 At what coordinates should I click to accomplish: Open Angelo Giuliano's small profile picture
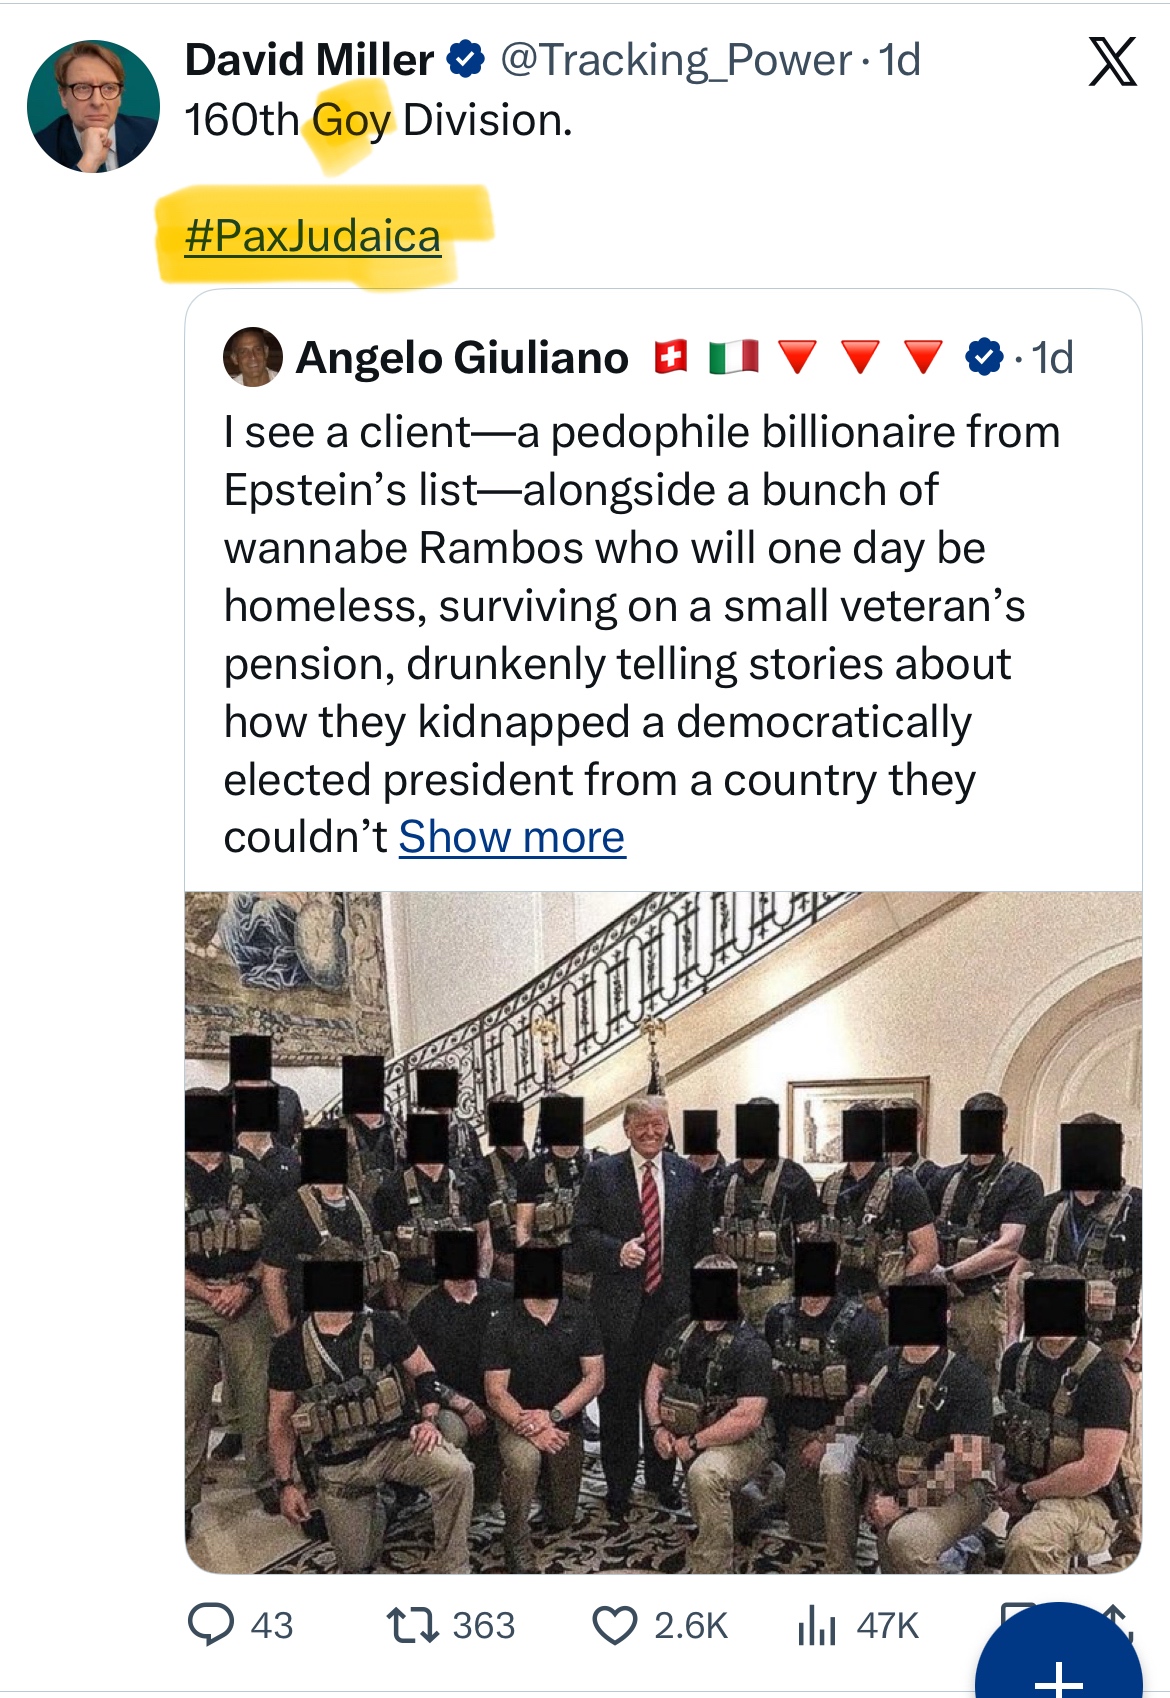252,357
